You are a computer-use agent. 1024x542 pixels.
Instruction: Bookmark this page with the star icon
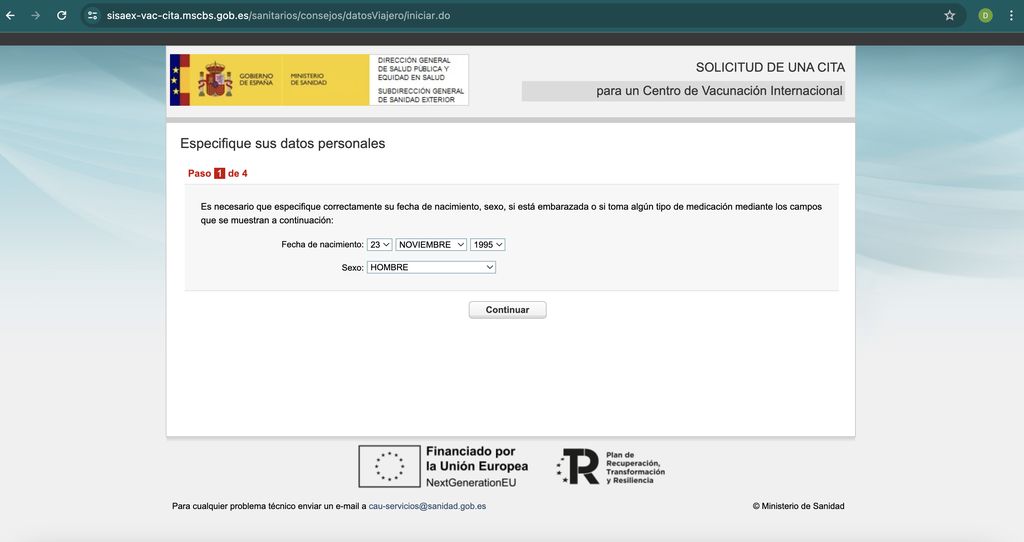pos(950,15)
